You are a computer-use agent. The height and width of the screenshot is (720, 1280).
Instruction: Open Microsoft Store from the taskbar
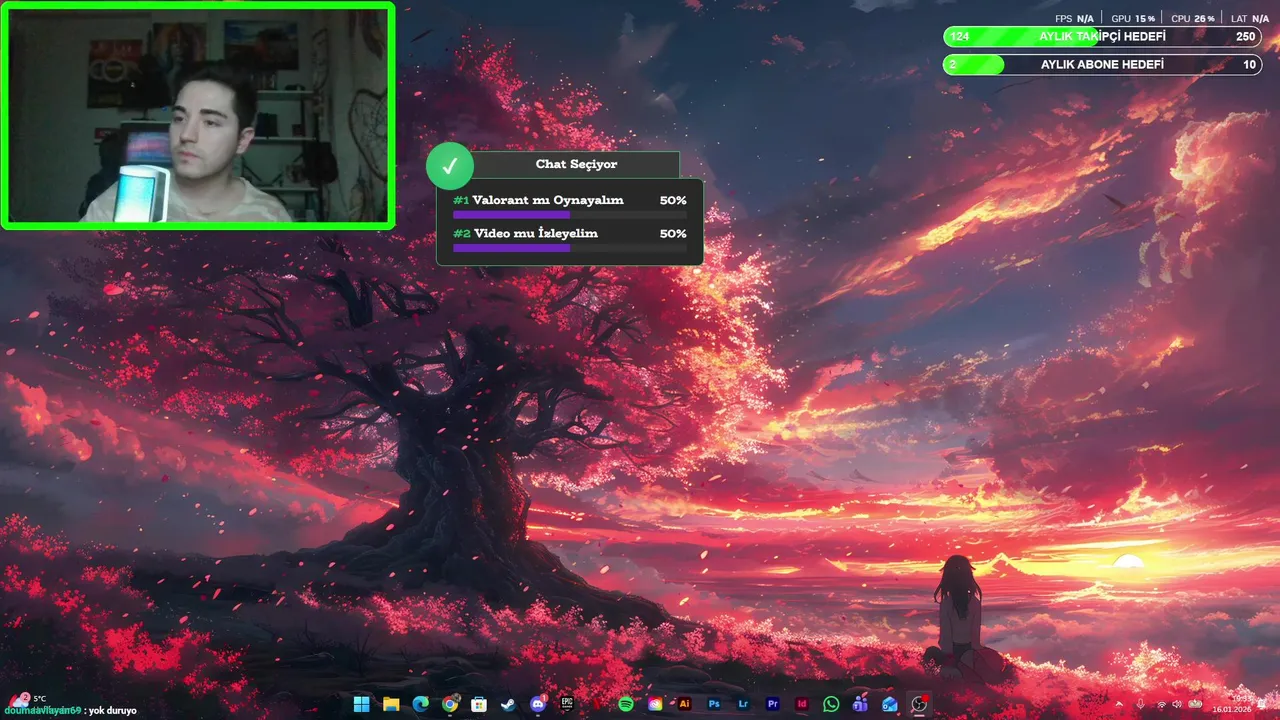(x=479, y=704)
